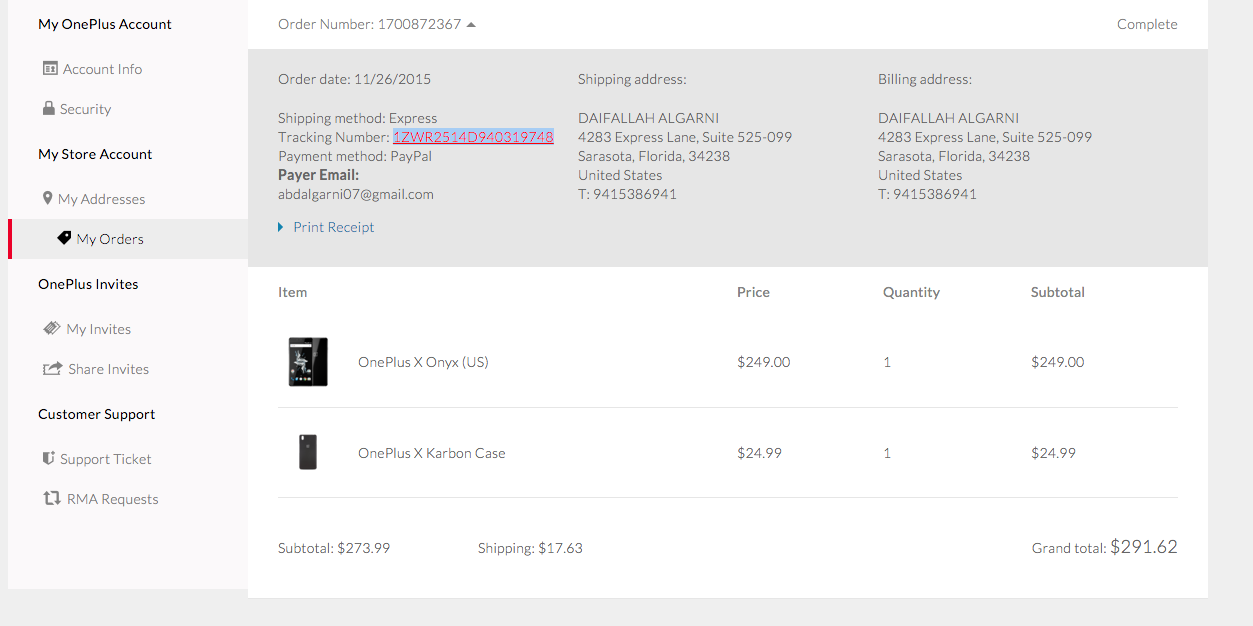Viewport: 1253px width, 626px height.
Task: Click the RMA Requests retweet icon
Action: (x=52, y=498)
